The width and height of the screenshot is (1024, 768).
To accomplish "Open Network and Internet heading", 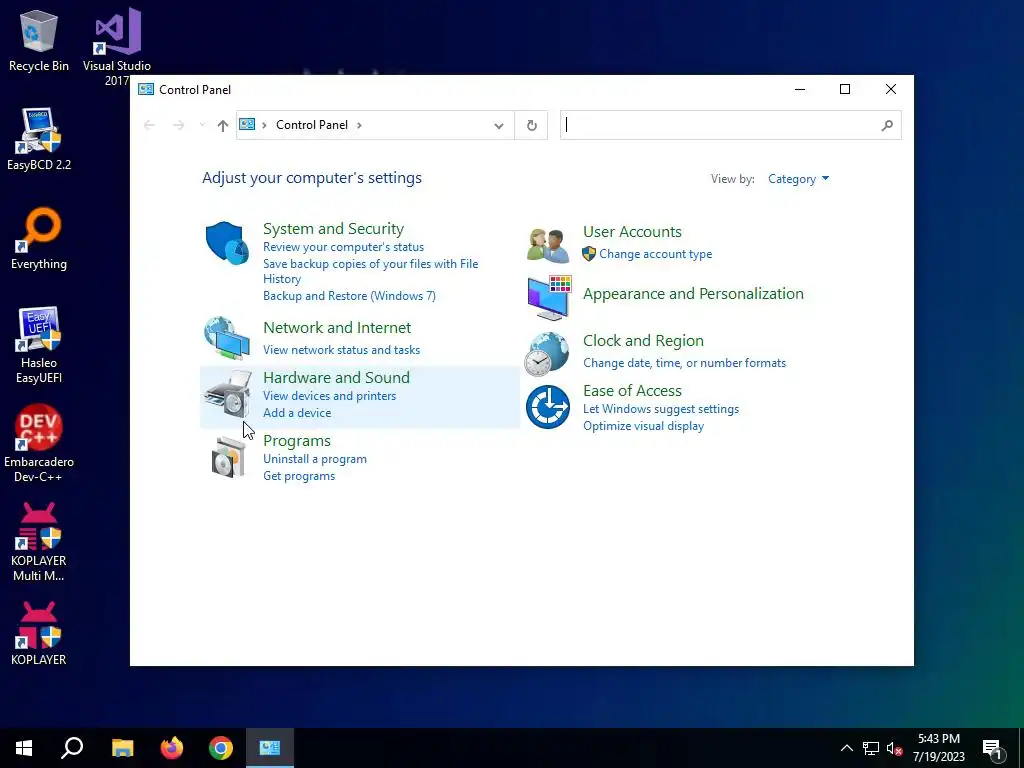I will pyautogui.click(x=337, y=328).
